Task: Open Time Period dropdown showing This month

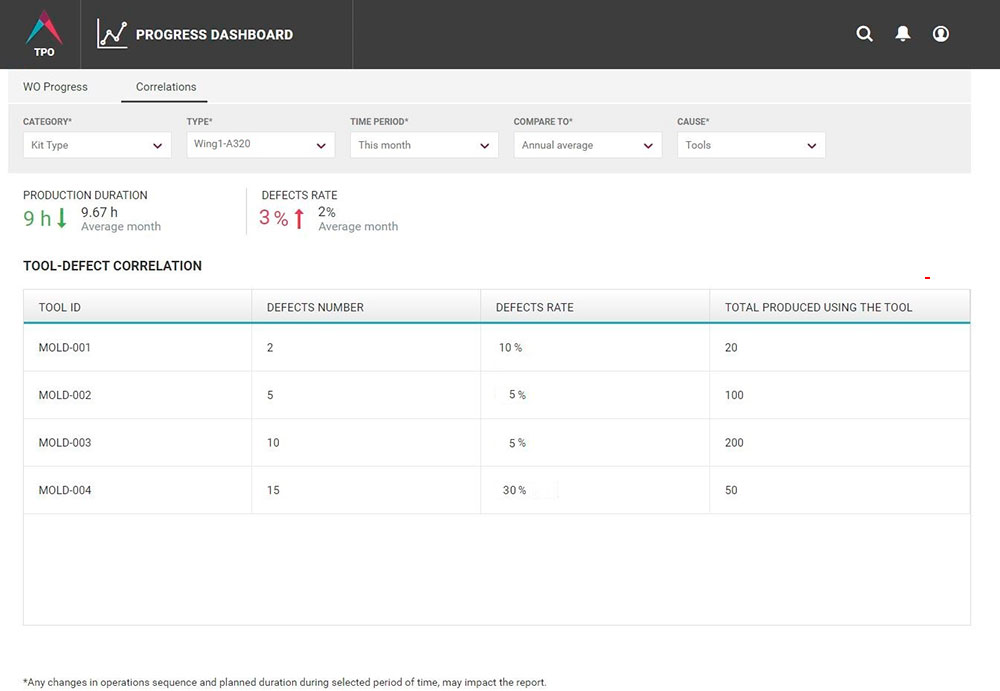Action: coord(424,145)
